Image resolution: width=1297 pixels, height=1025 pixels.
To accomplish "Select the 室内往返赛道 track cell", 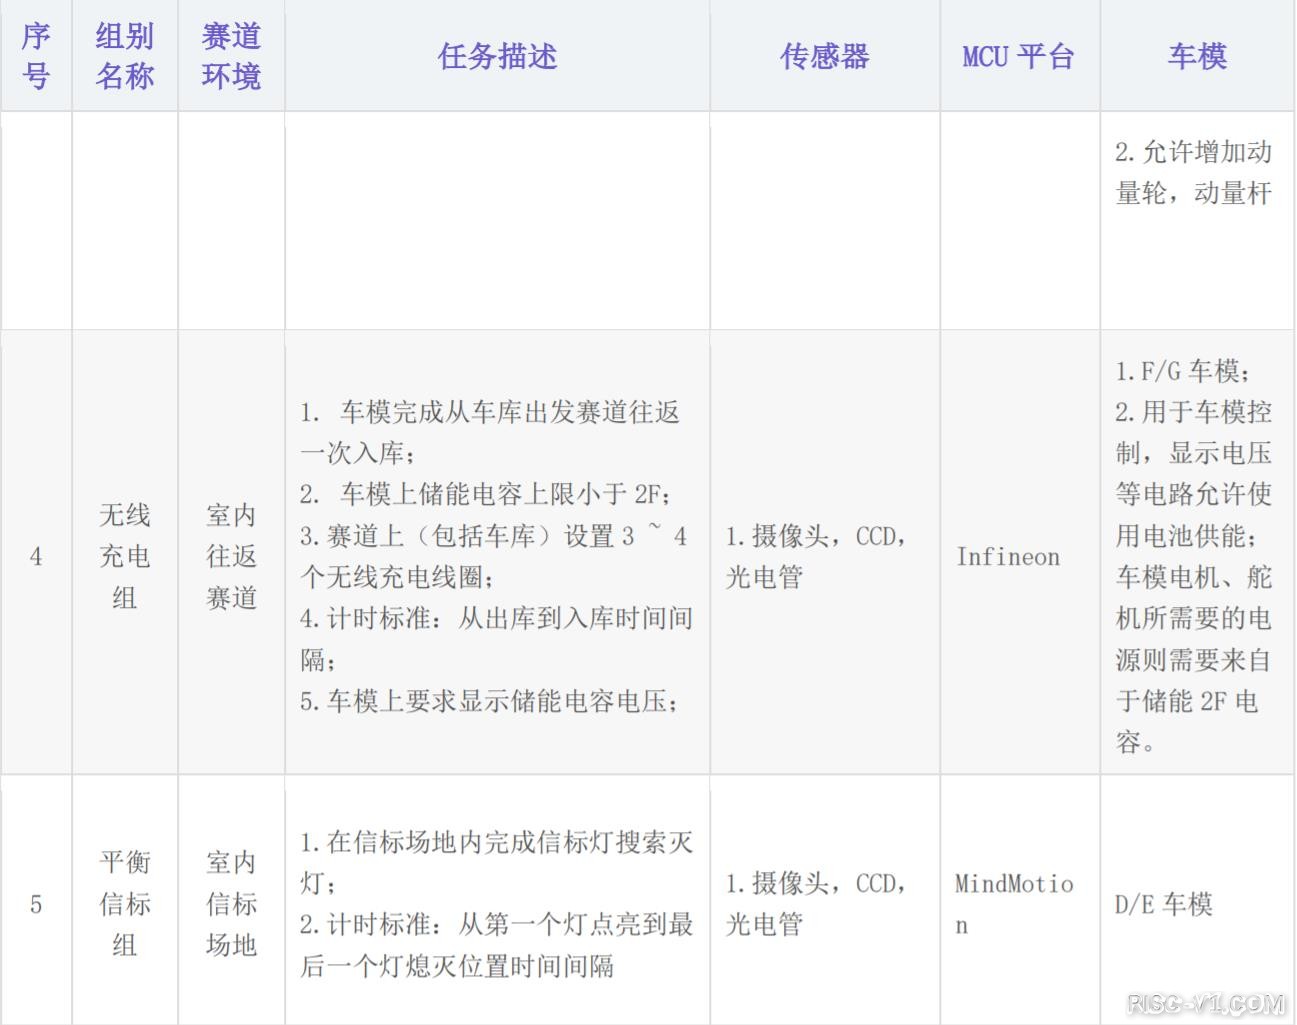I will pyautogui.click(x=231, y=556).
